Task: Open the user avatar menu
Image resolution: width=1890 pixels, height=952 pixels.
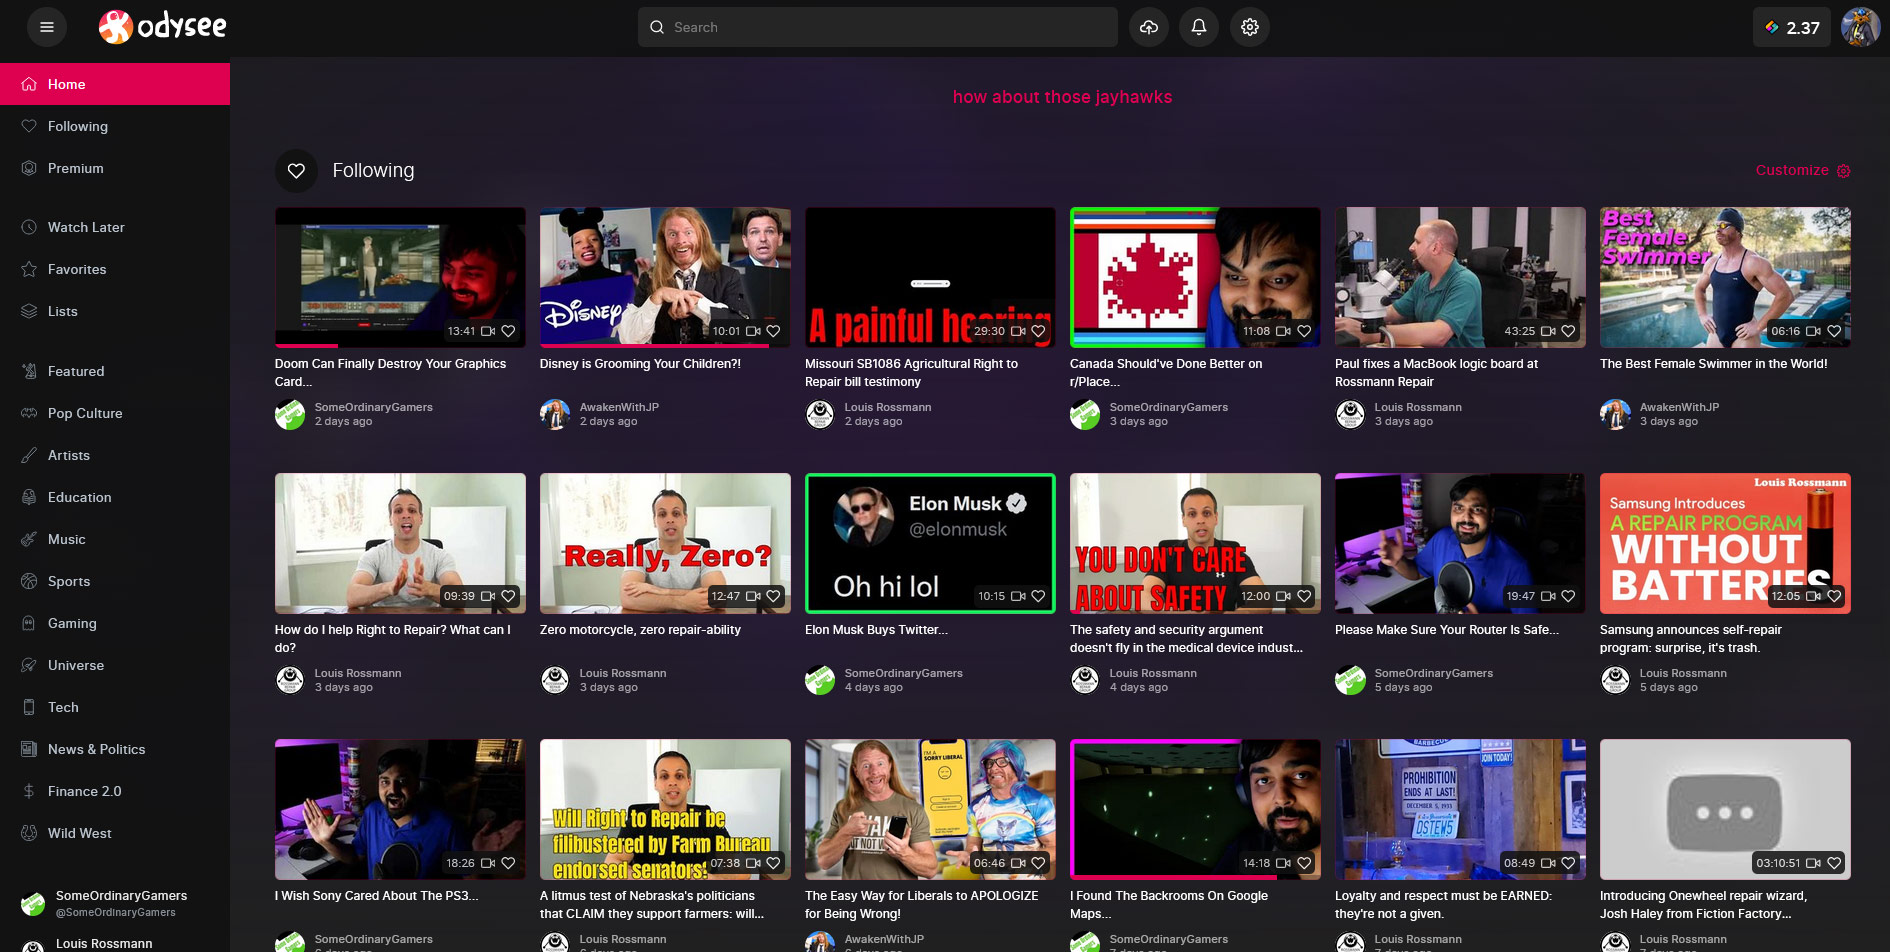Action: tap(1861, 27)
